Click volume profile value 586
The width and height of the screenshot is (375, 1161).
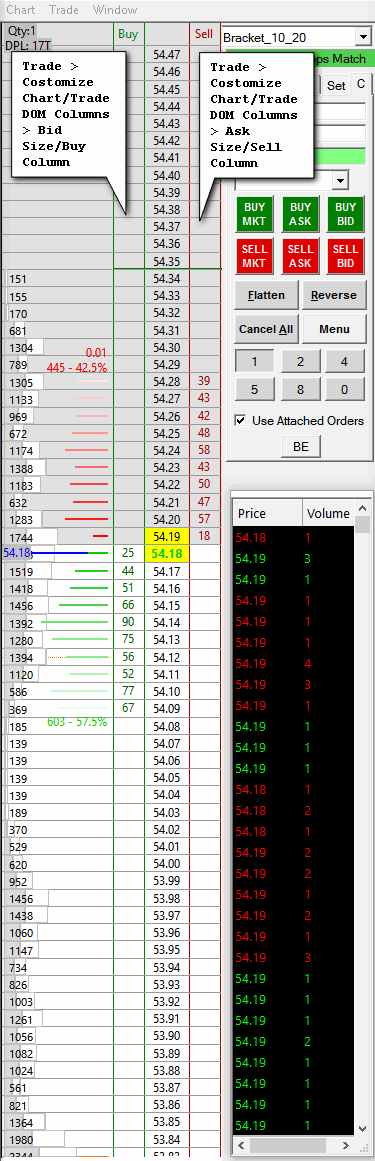pos(18,691)
